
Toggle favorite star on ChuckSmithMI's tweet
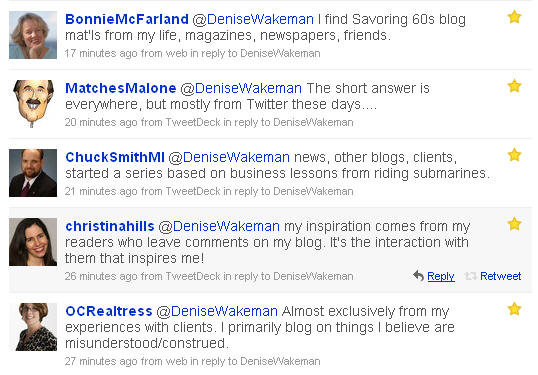tap(514, 155)
